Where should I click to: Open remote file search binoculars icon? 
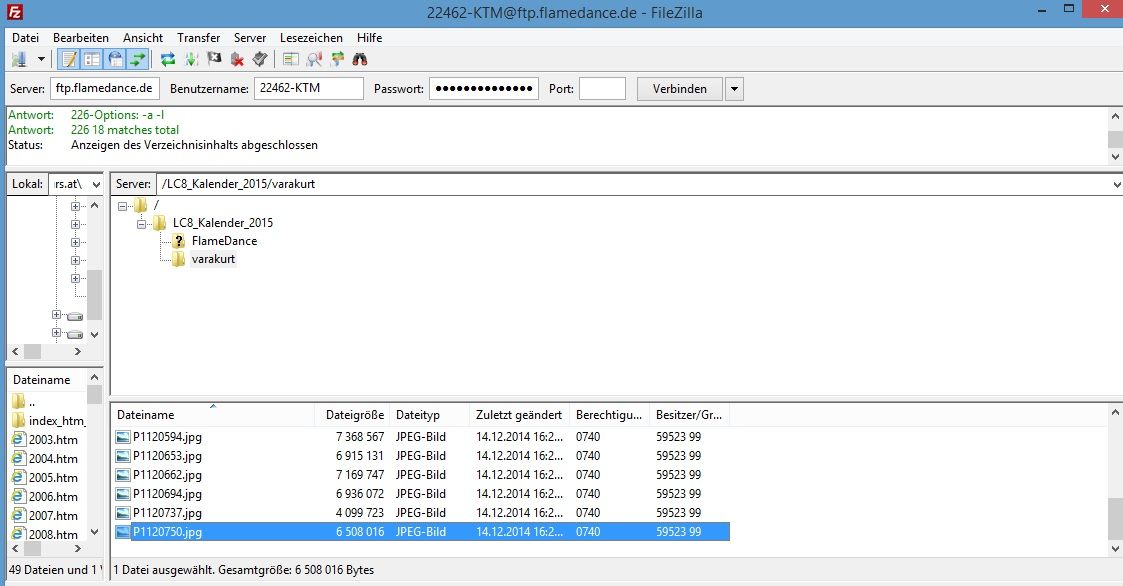tap(360, 60)
